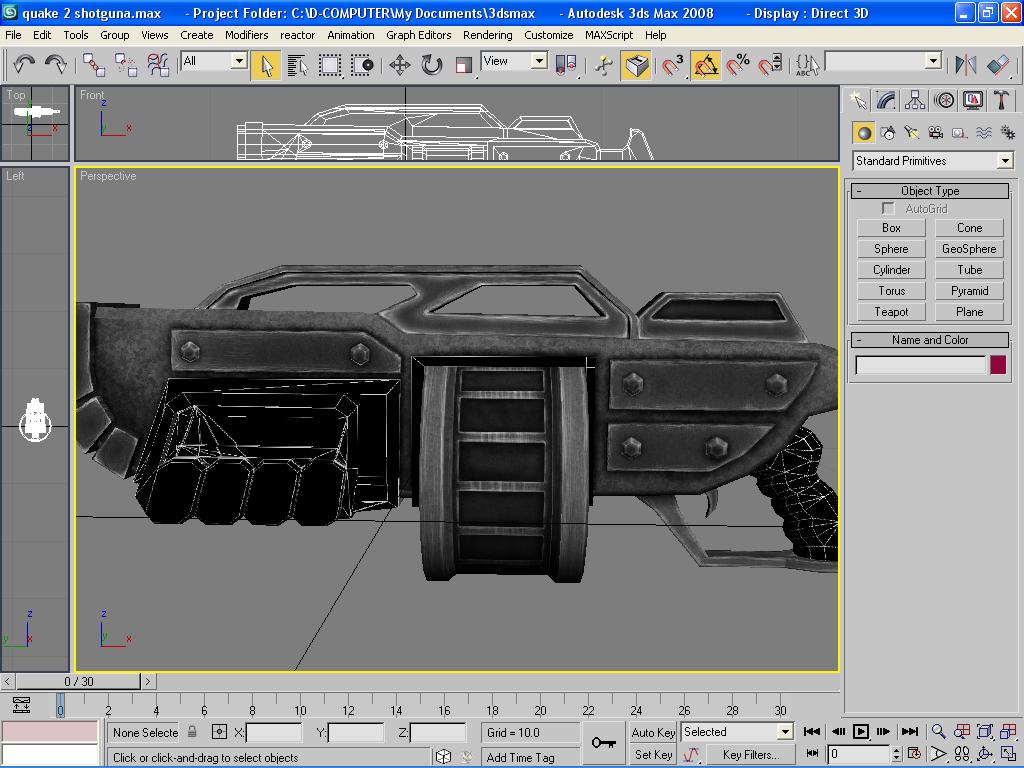Open the Rendering menu
Viewport: 1024px width, 768px height.
click(488, 35)
